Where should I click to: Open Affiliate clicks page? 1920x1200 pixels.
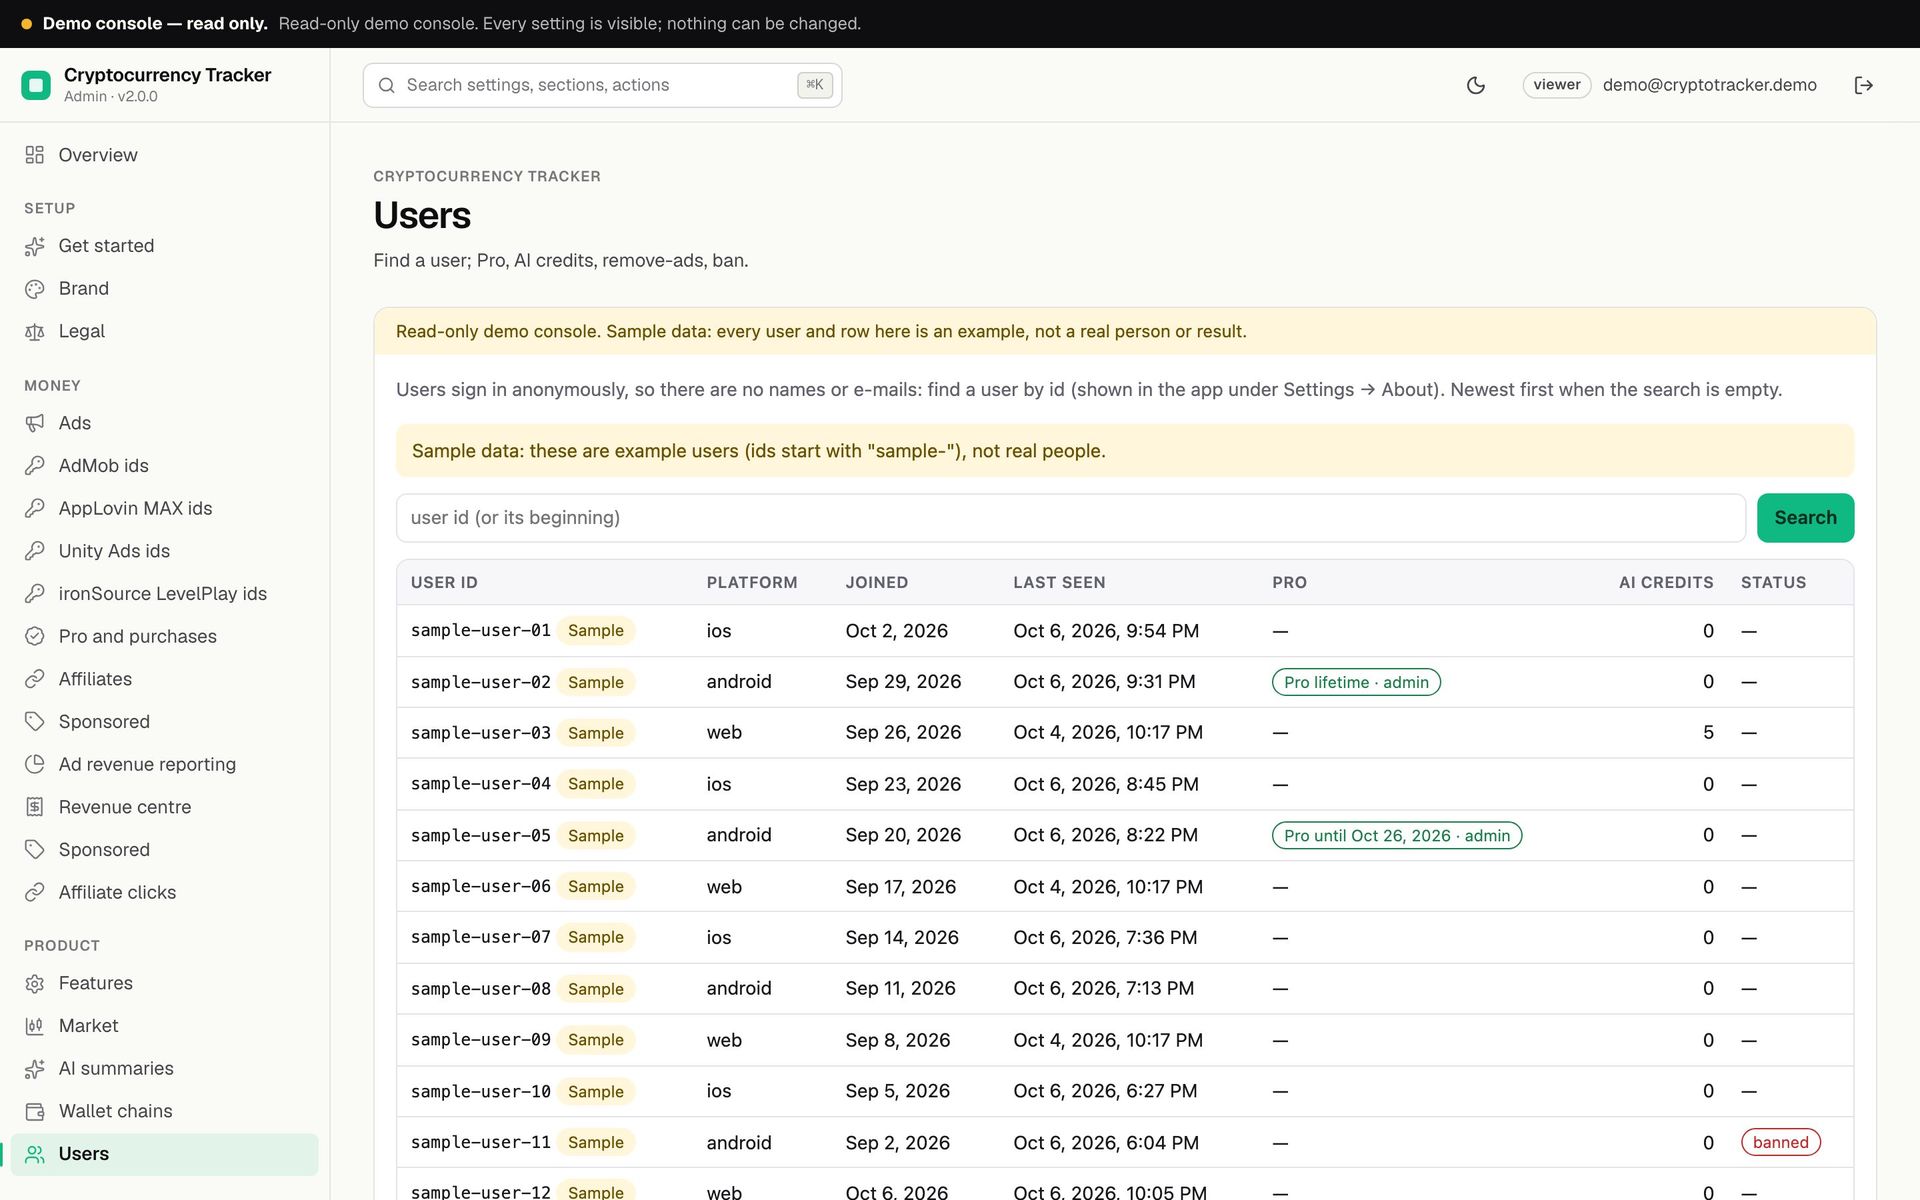pyautogui.click(x=165, y=892)
